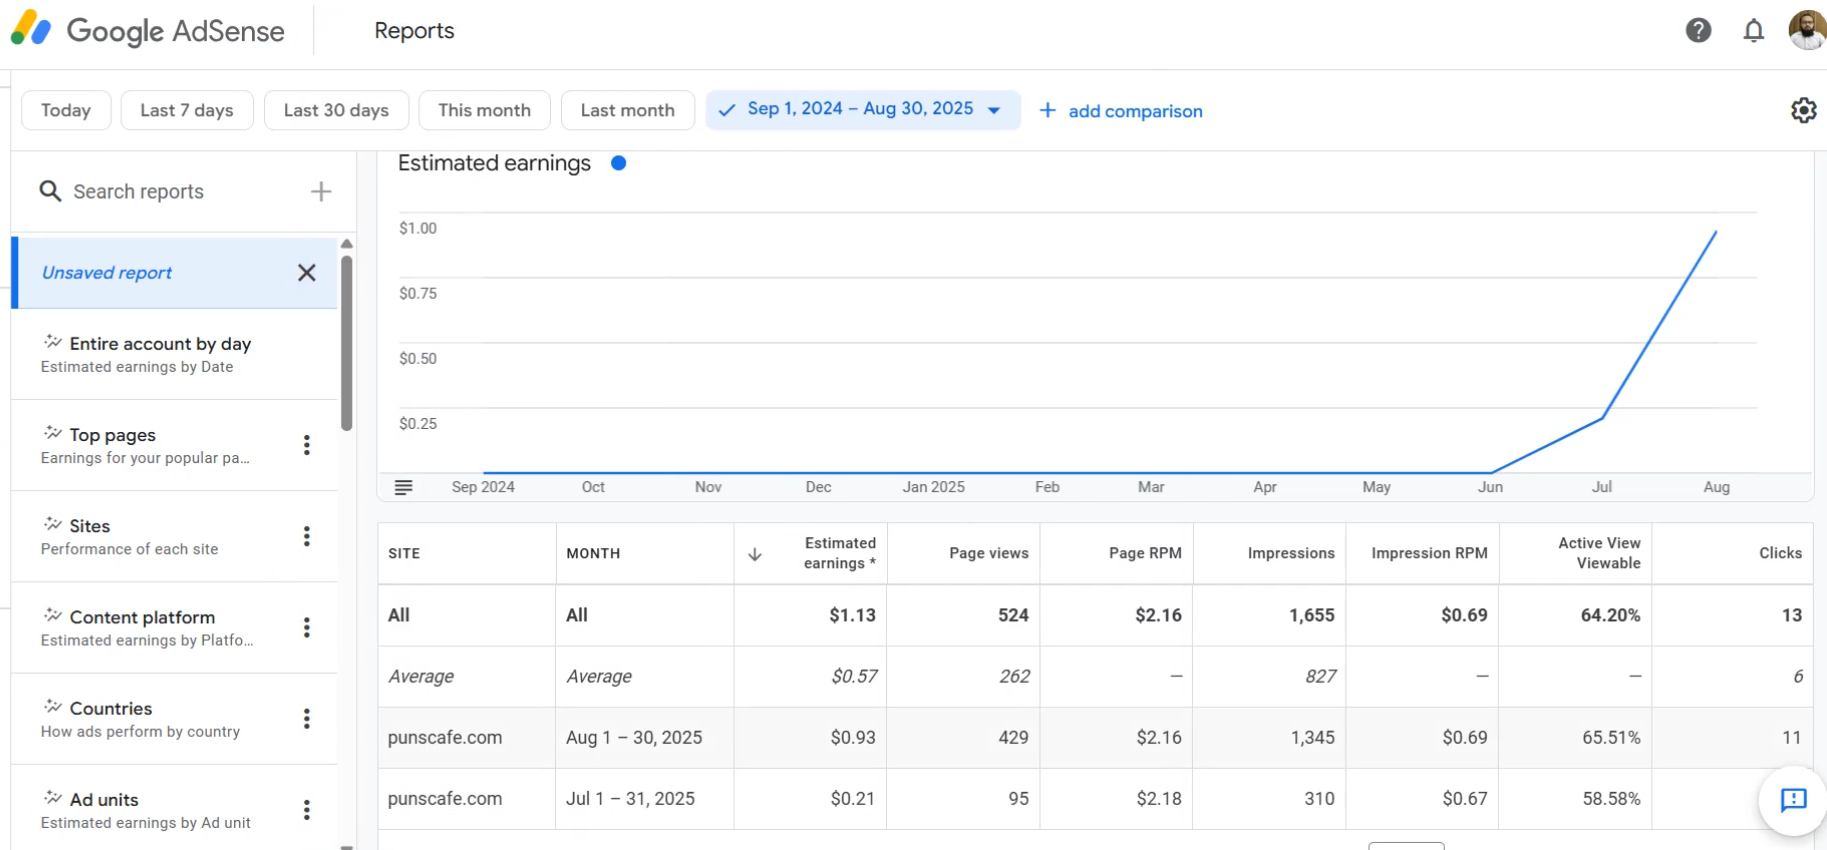Screen dimensions: 1827x850
Task: Add a new report with plus icon
Action: 321,191
